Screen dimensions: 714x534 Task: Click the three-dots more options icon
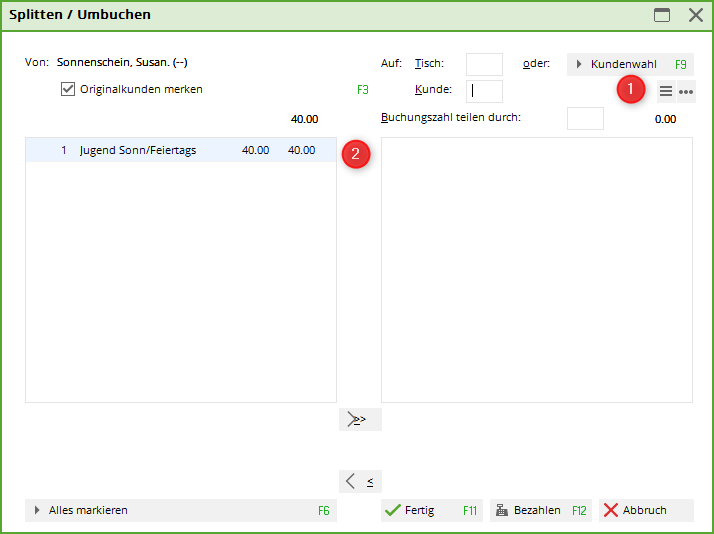coord(686,92)
